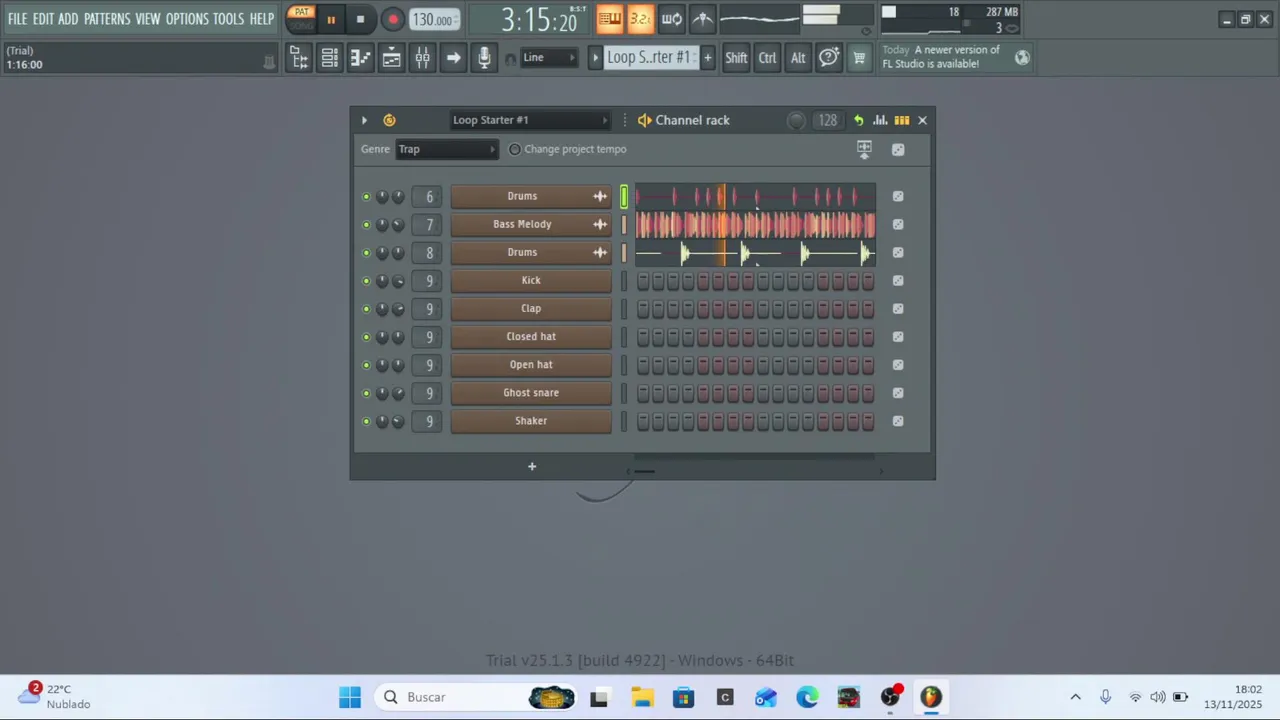Adjust the Clap channel pan knob

click(382, 309)
